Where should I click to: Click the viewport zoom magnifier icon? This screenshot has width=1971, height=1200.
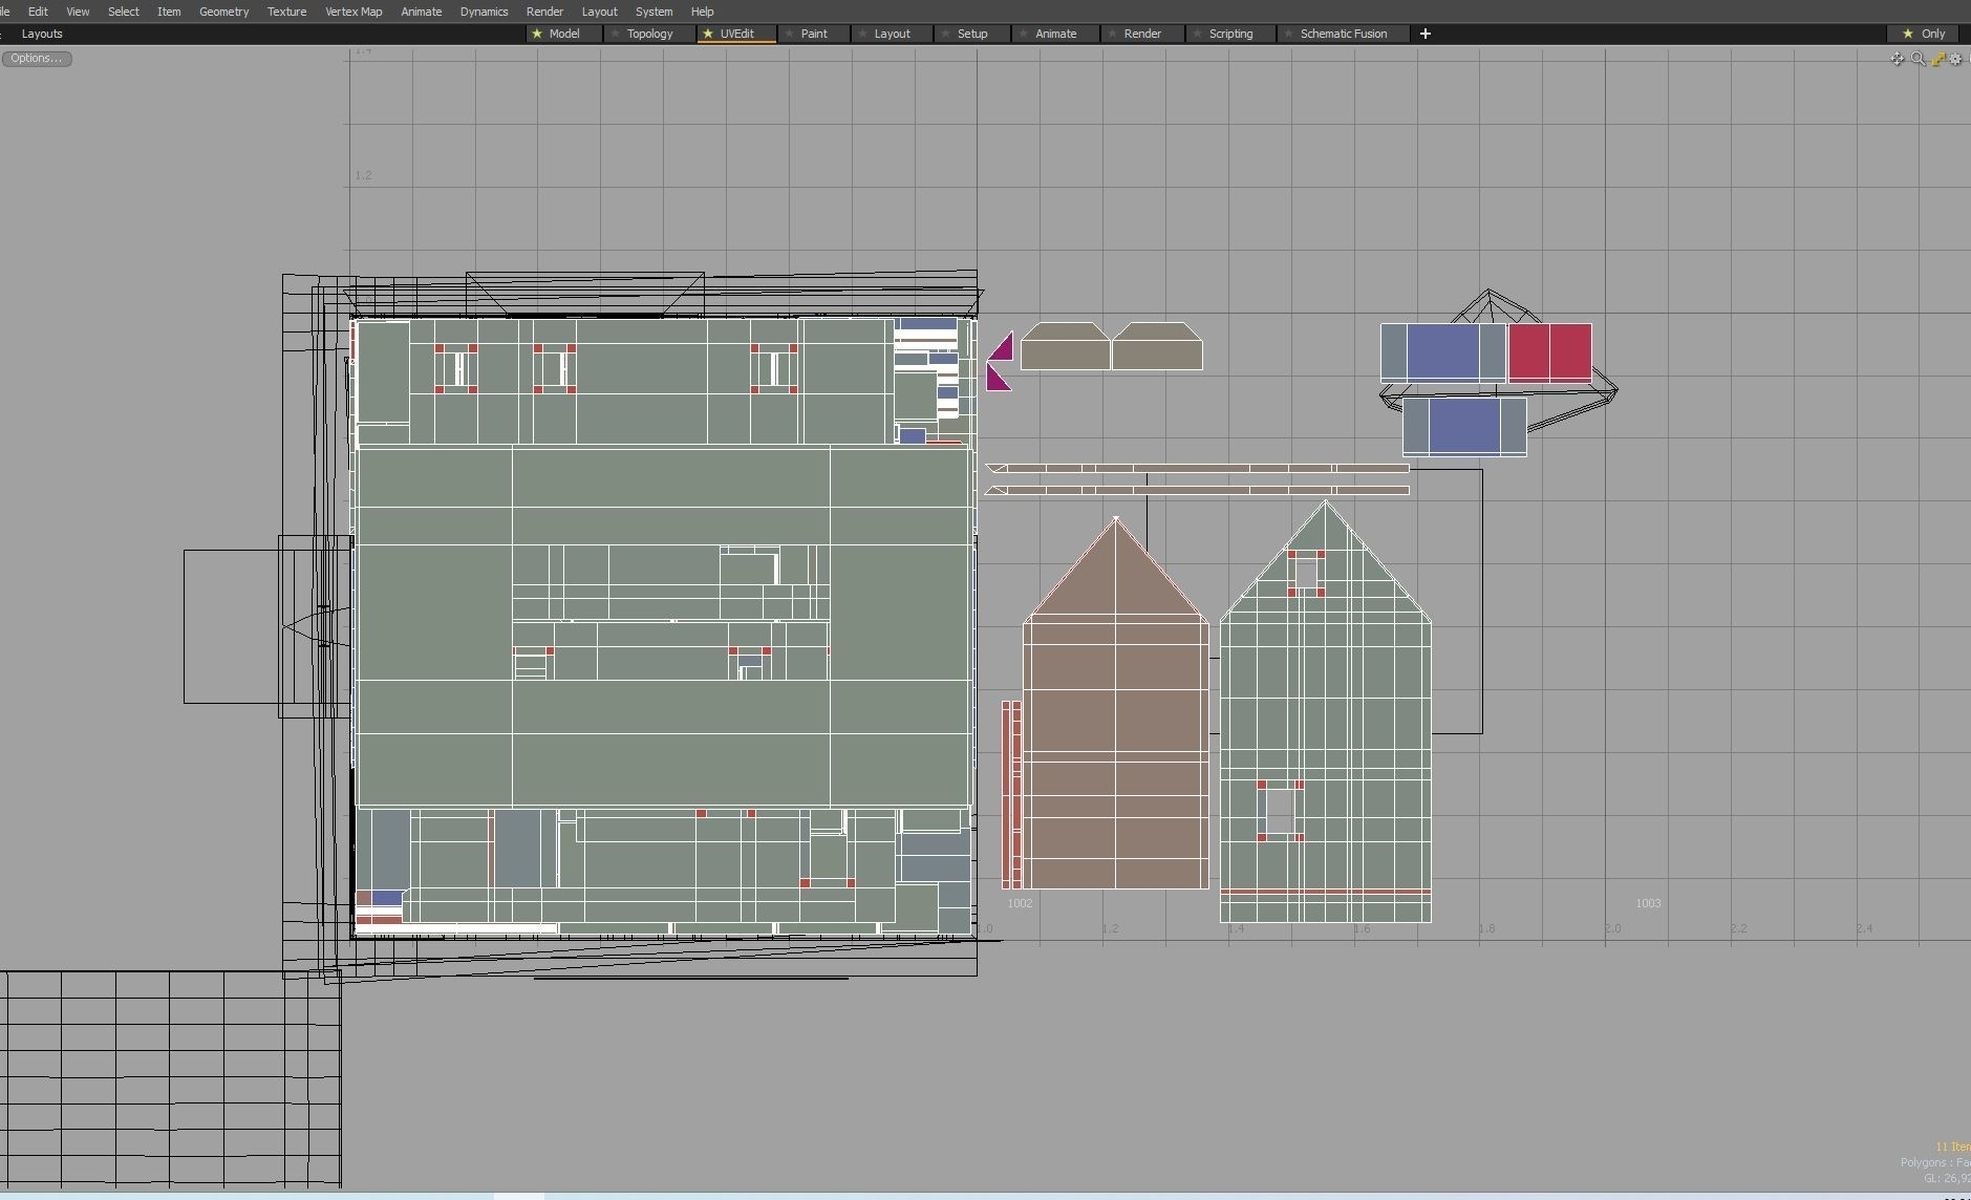(1917, 59)
